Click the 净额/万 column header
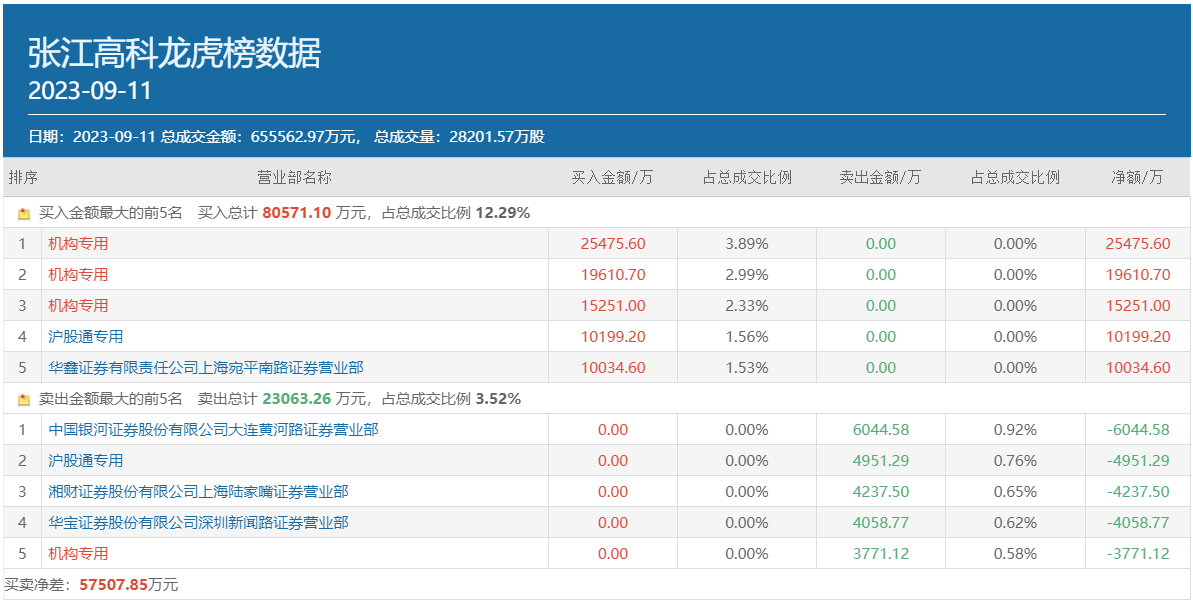This screenshot has width=1193, height=604. 1137,178
